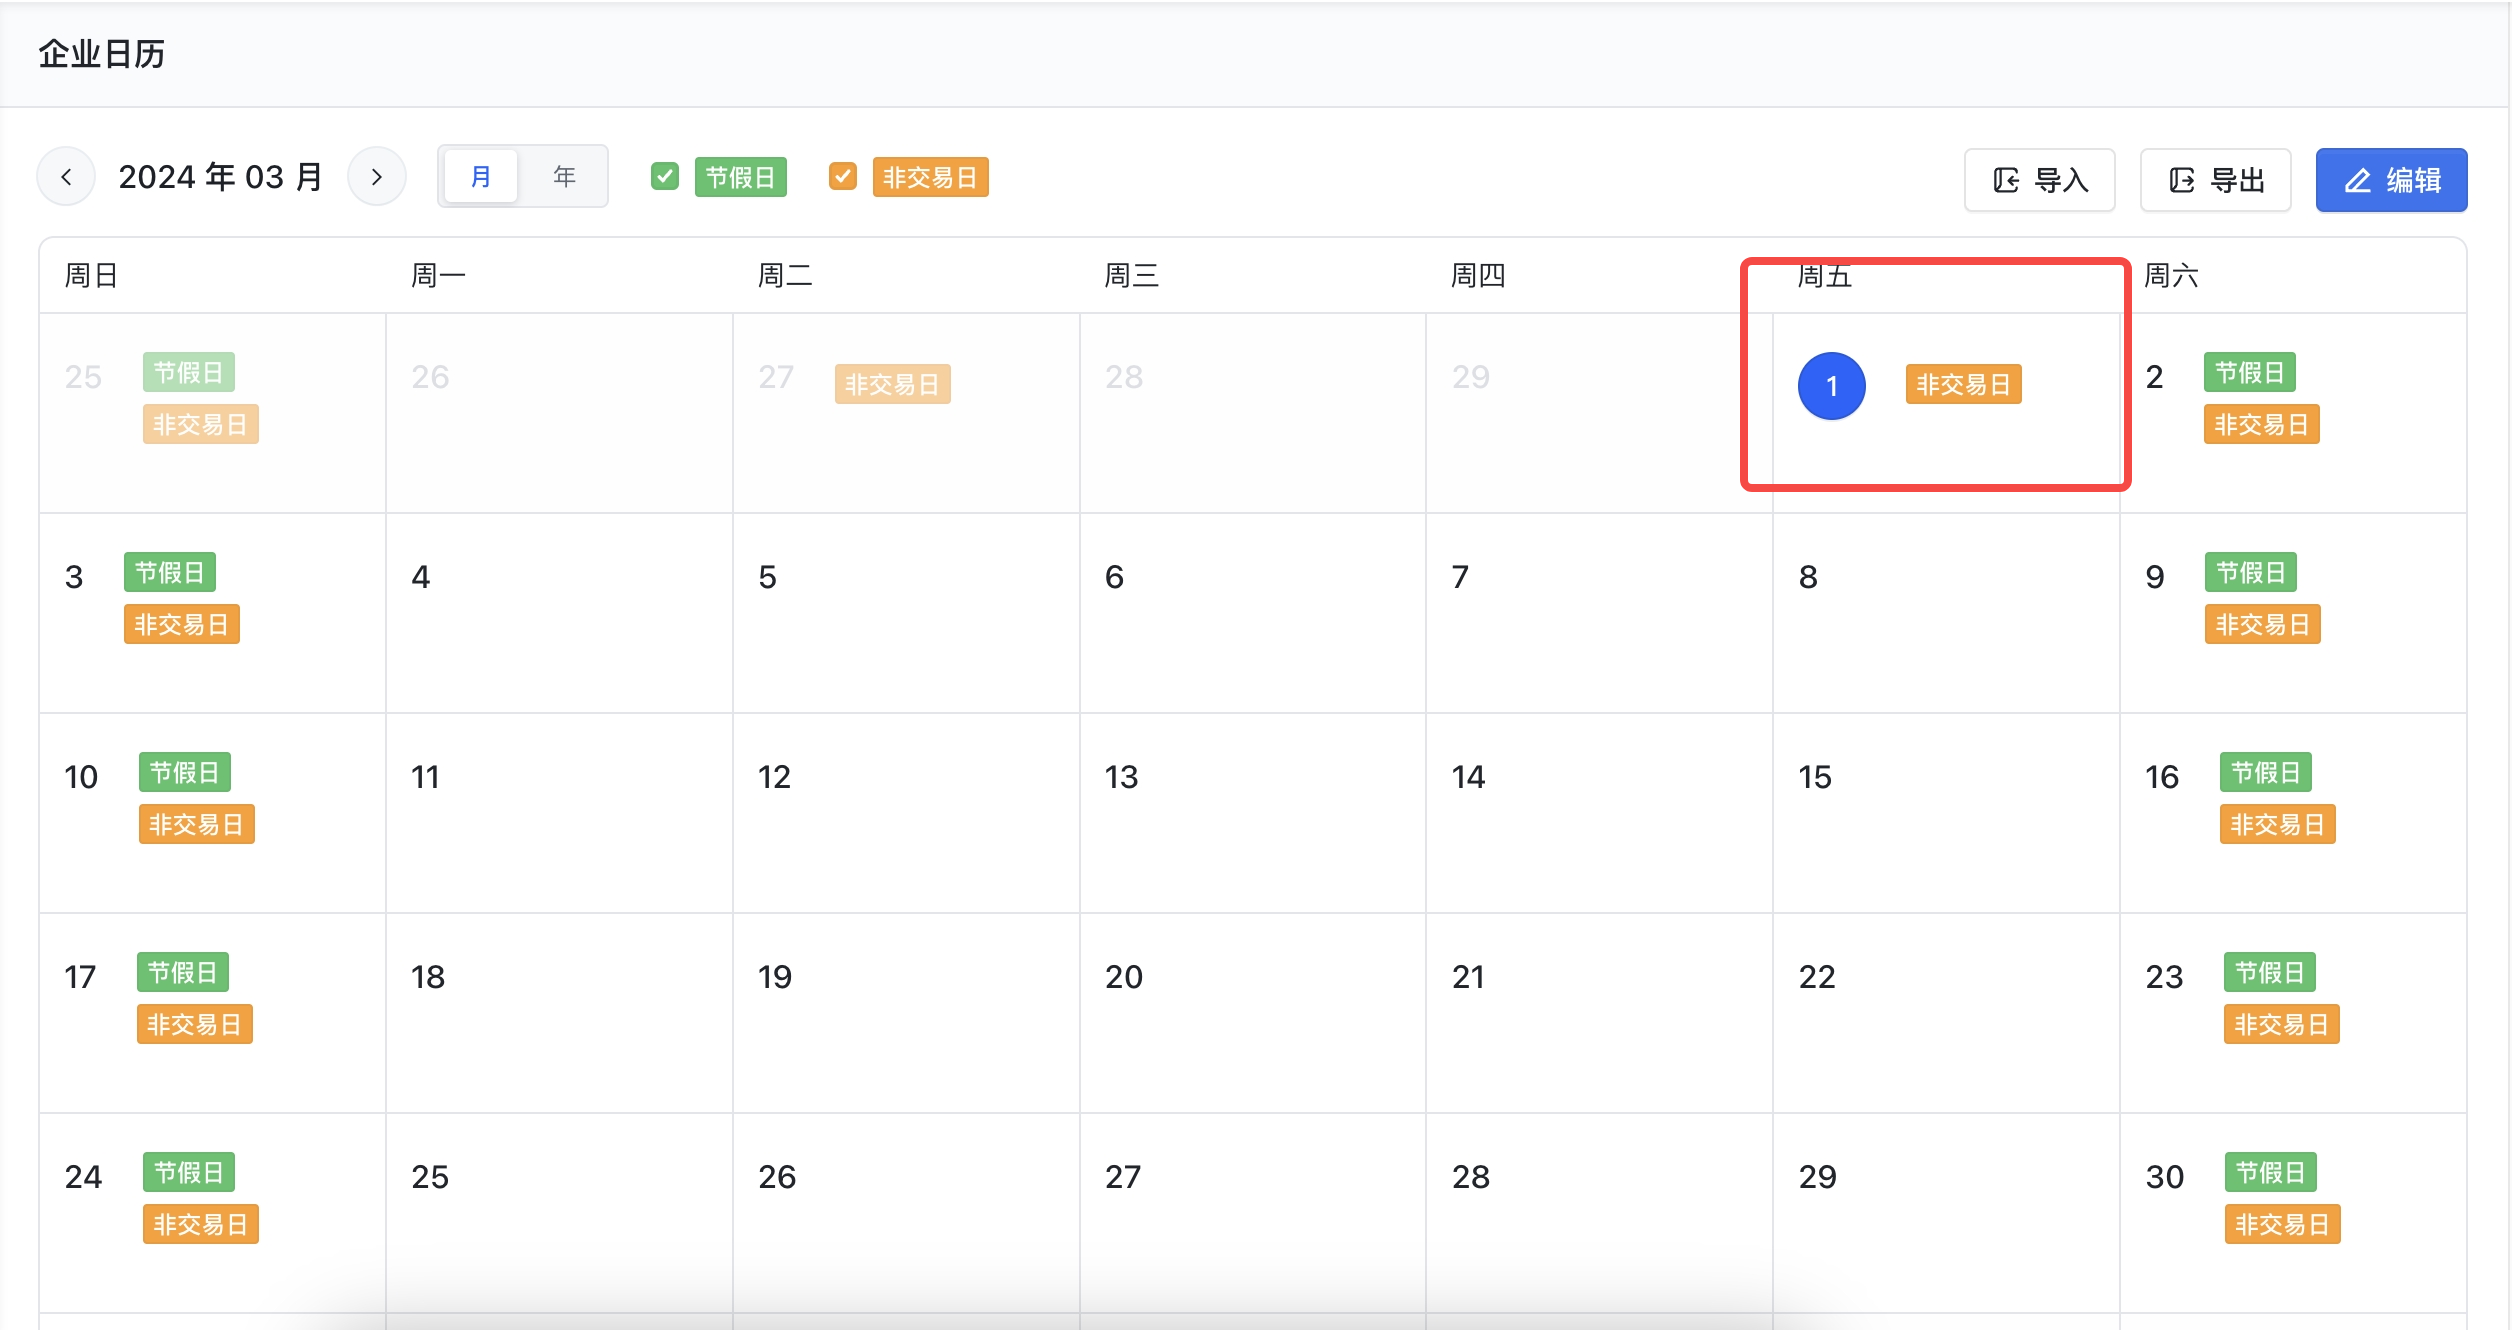Click 节假日 tag on March 3
Screen dimensions: 2512x1330
(170, 573)
